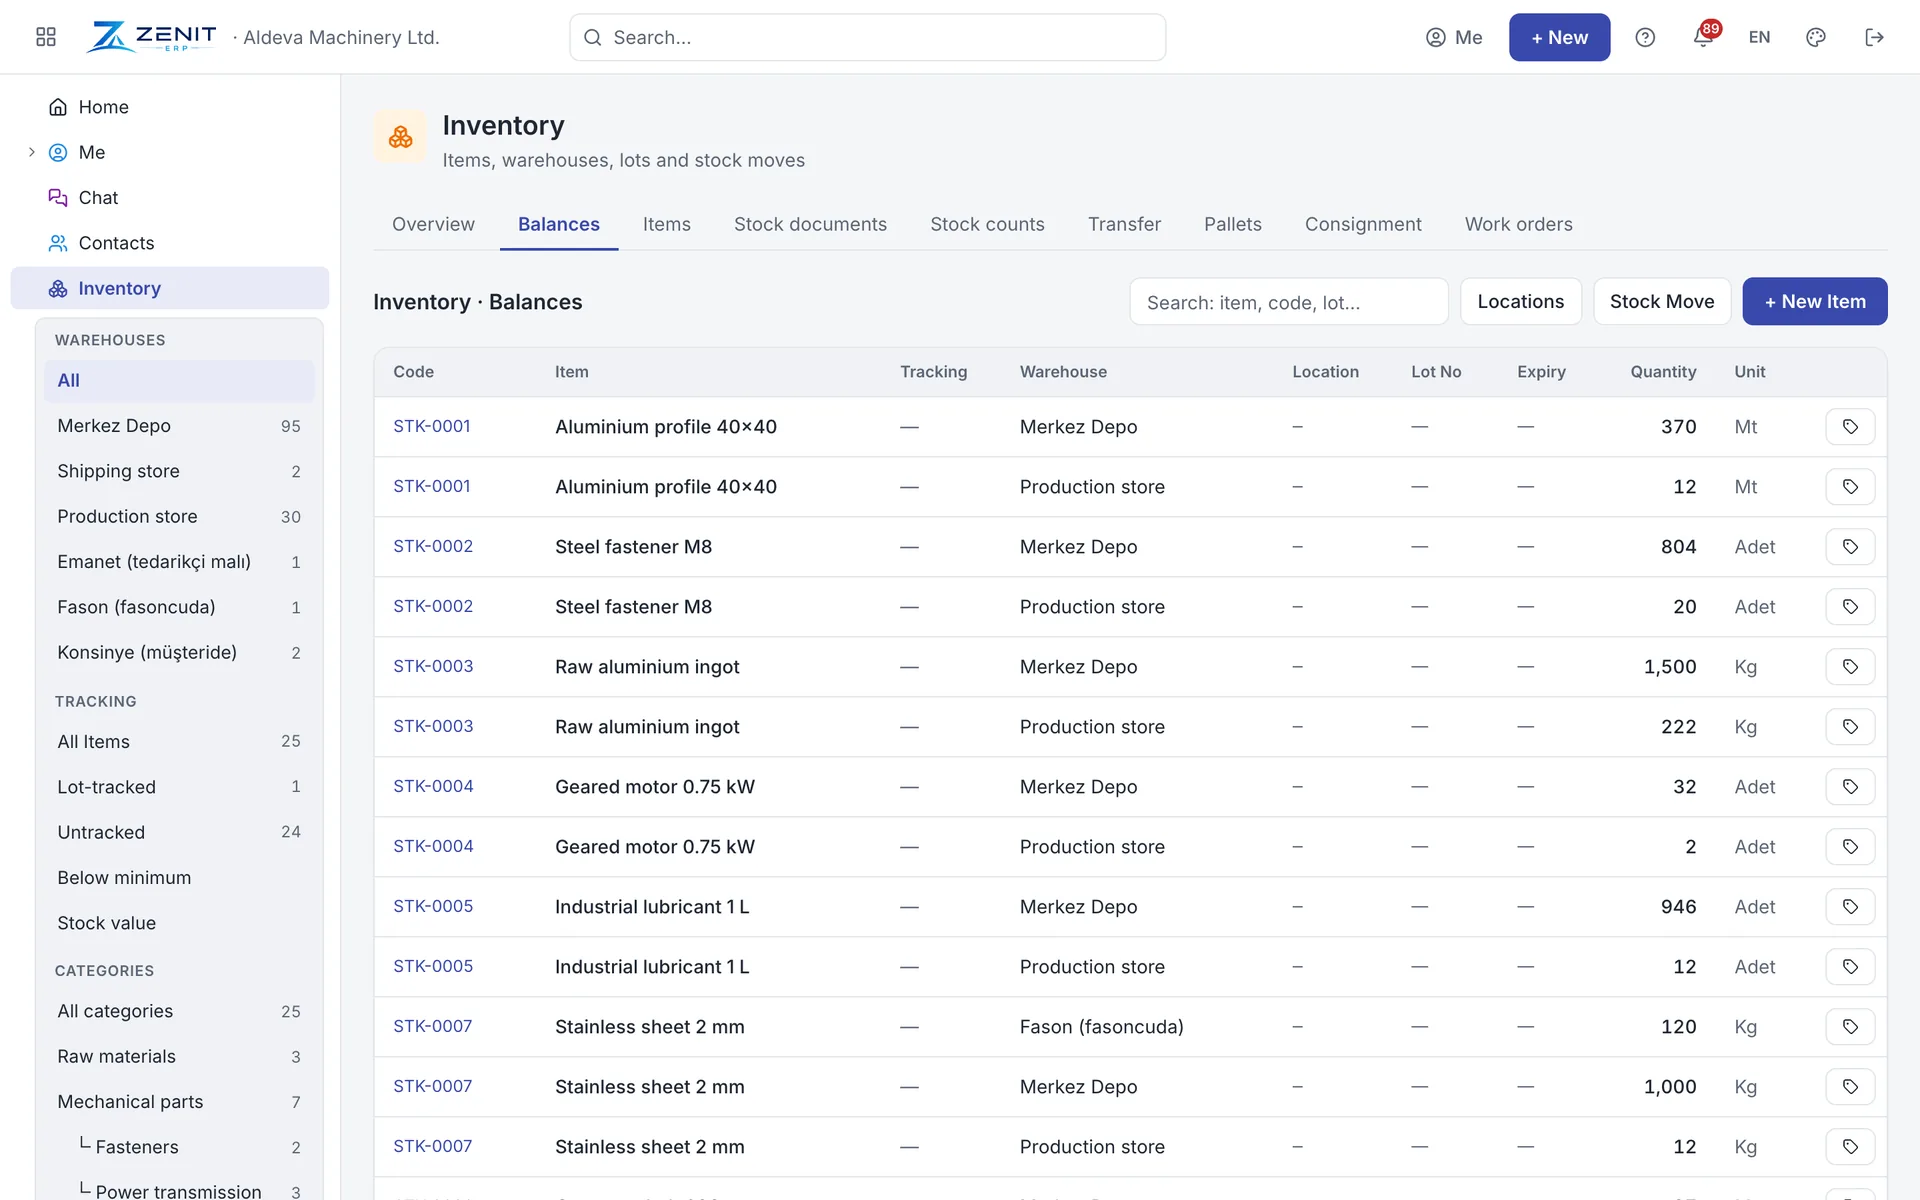This screenshot has height=1200, width=1920.
Task: Click tag icon for Raw aluminium ingot 1,500 row
Action: point(1850,667)
